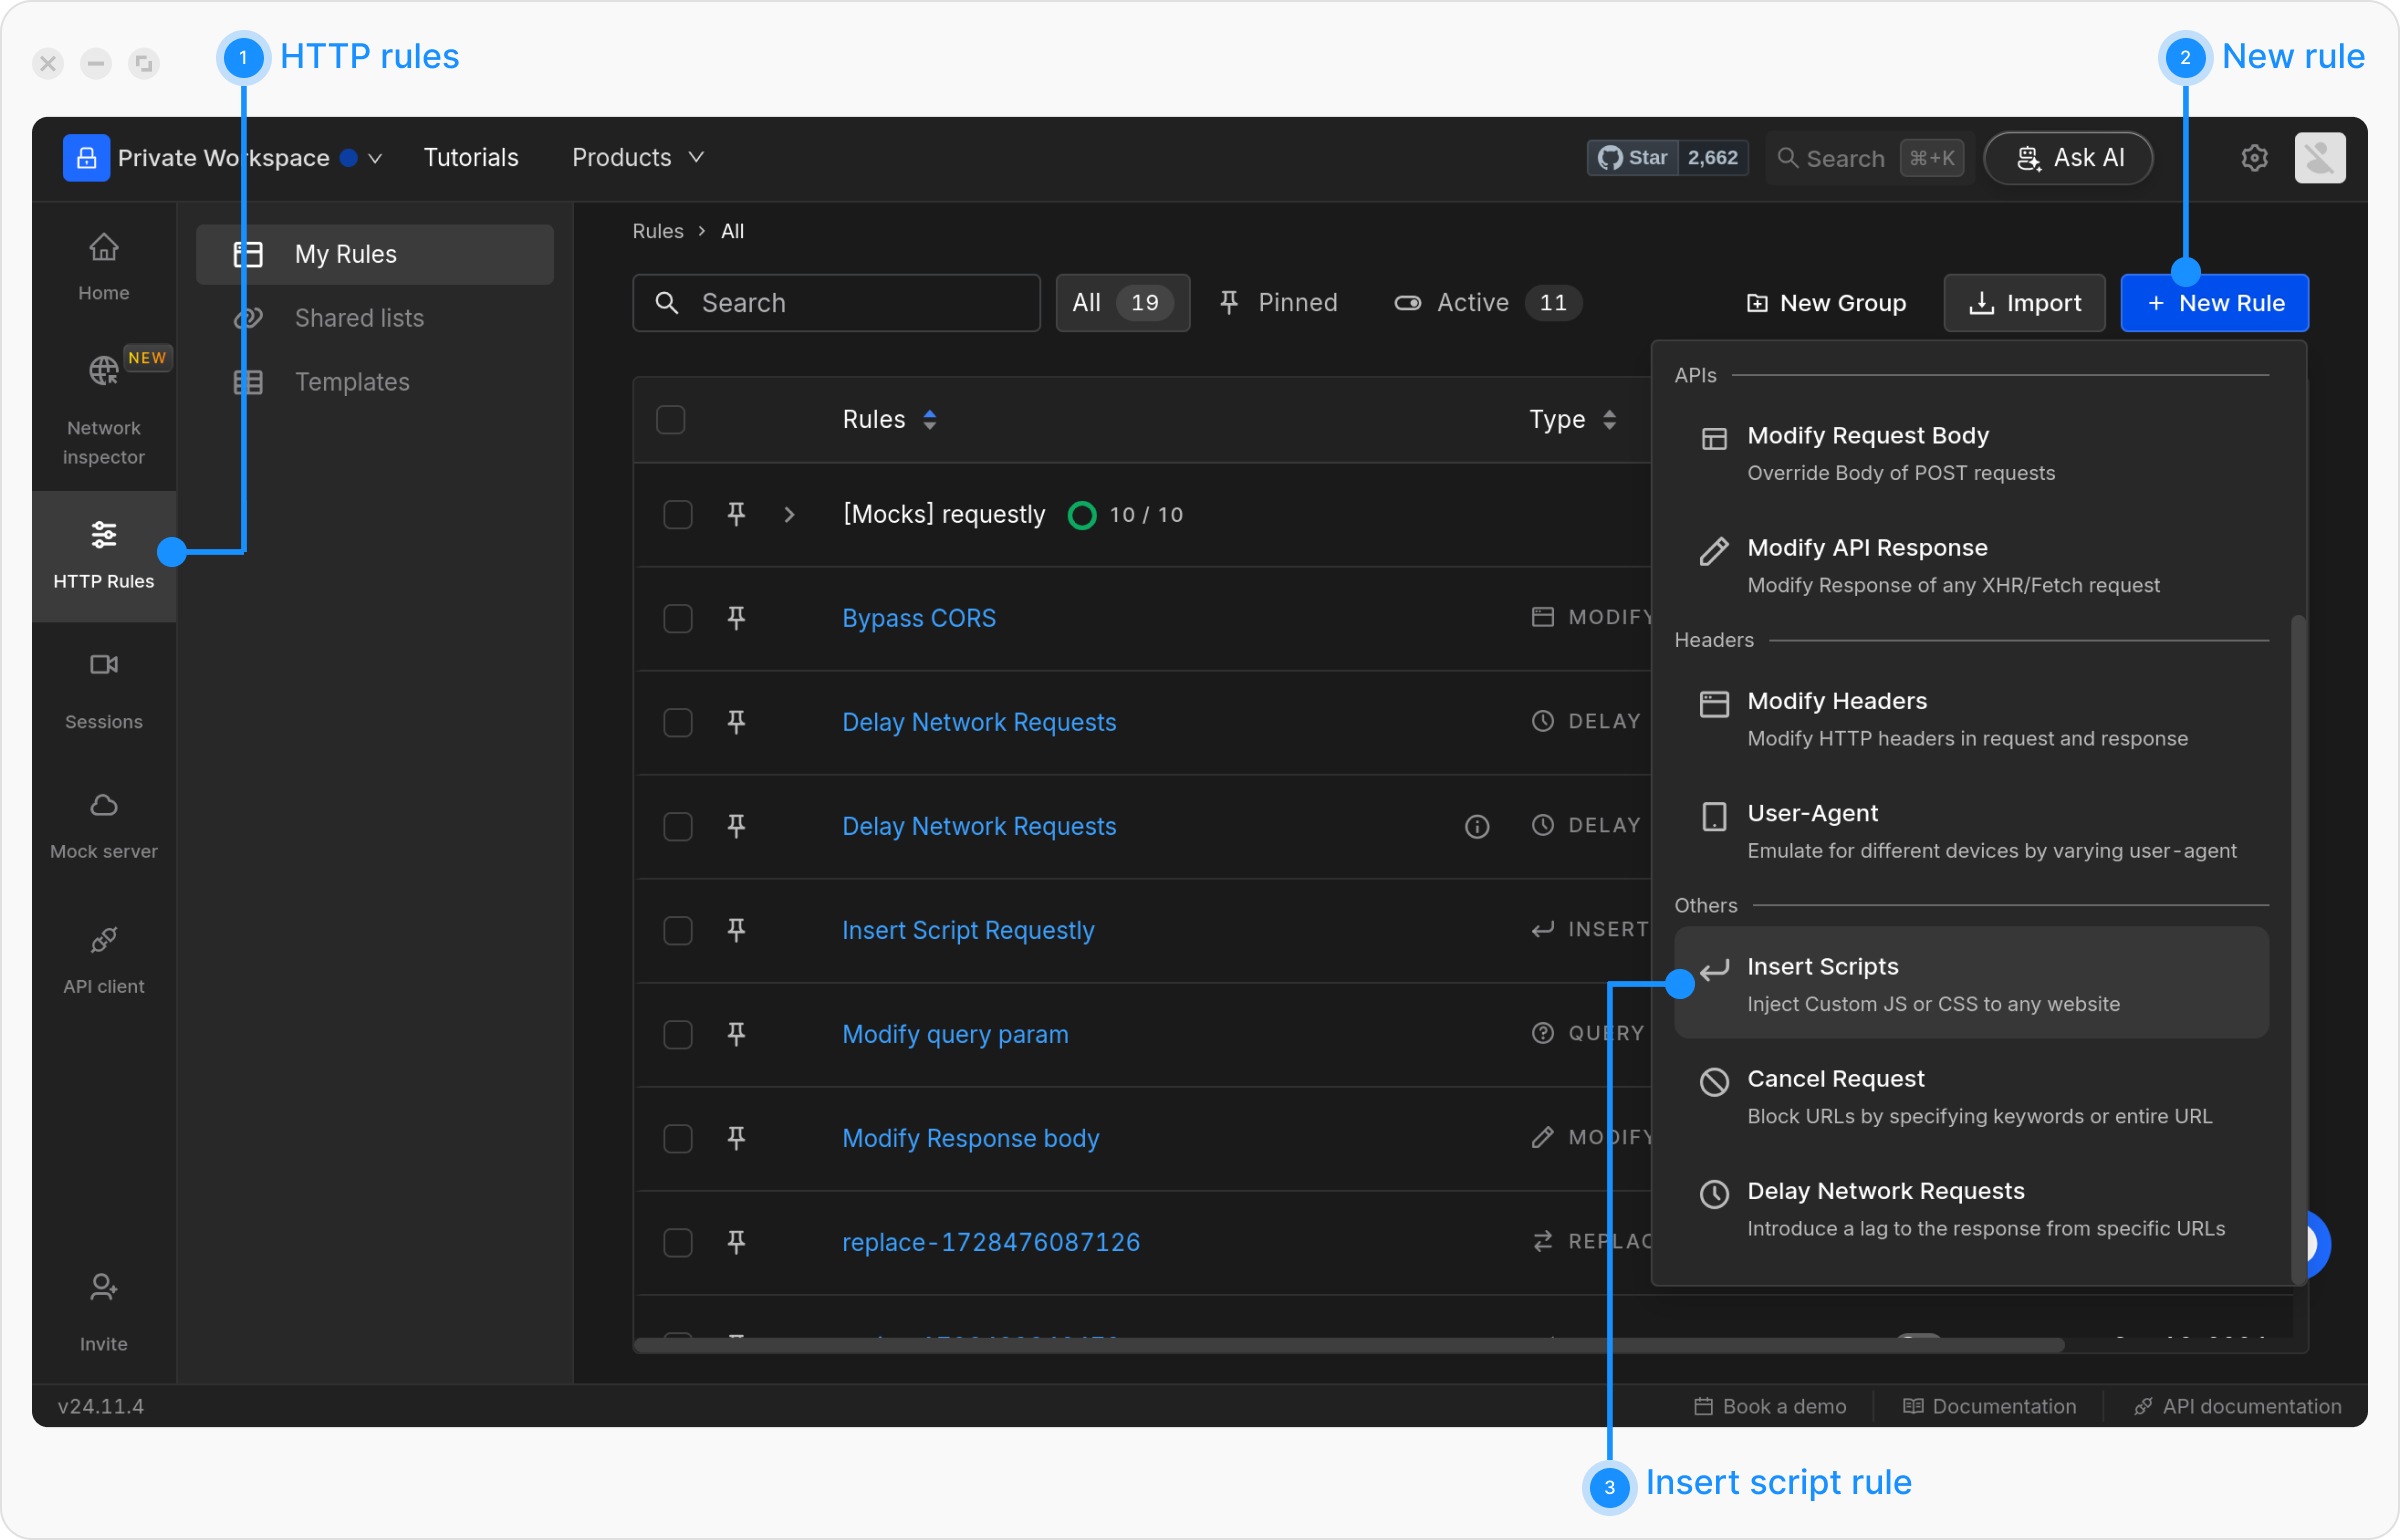This screenshot has width=2400, height=1540.
Task: Open API client from the sidebar
Action: pyautogui.click(x=103, y=941)
